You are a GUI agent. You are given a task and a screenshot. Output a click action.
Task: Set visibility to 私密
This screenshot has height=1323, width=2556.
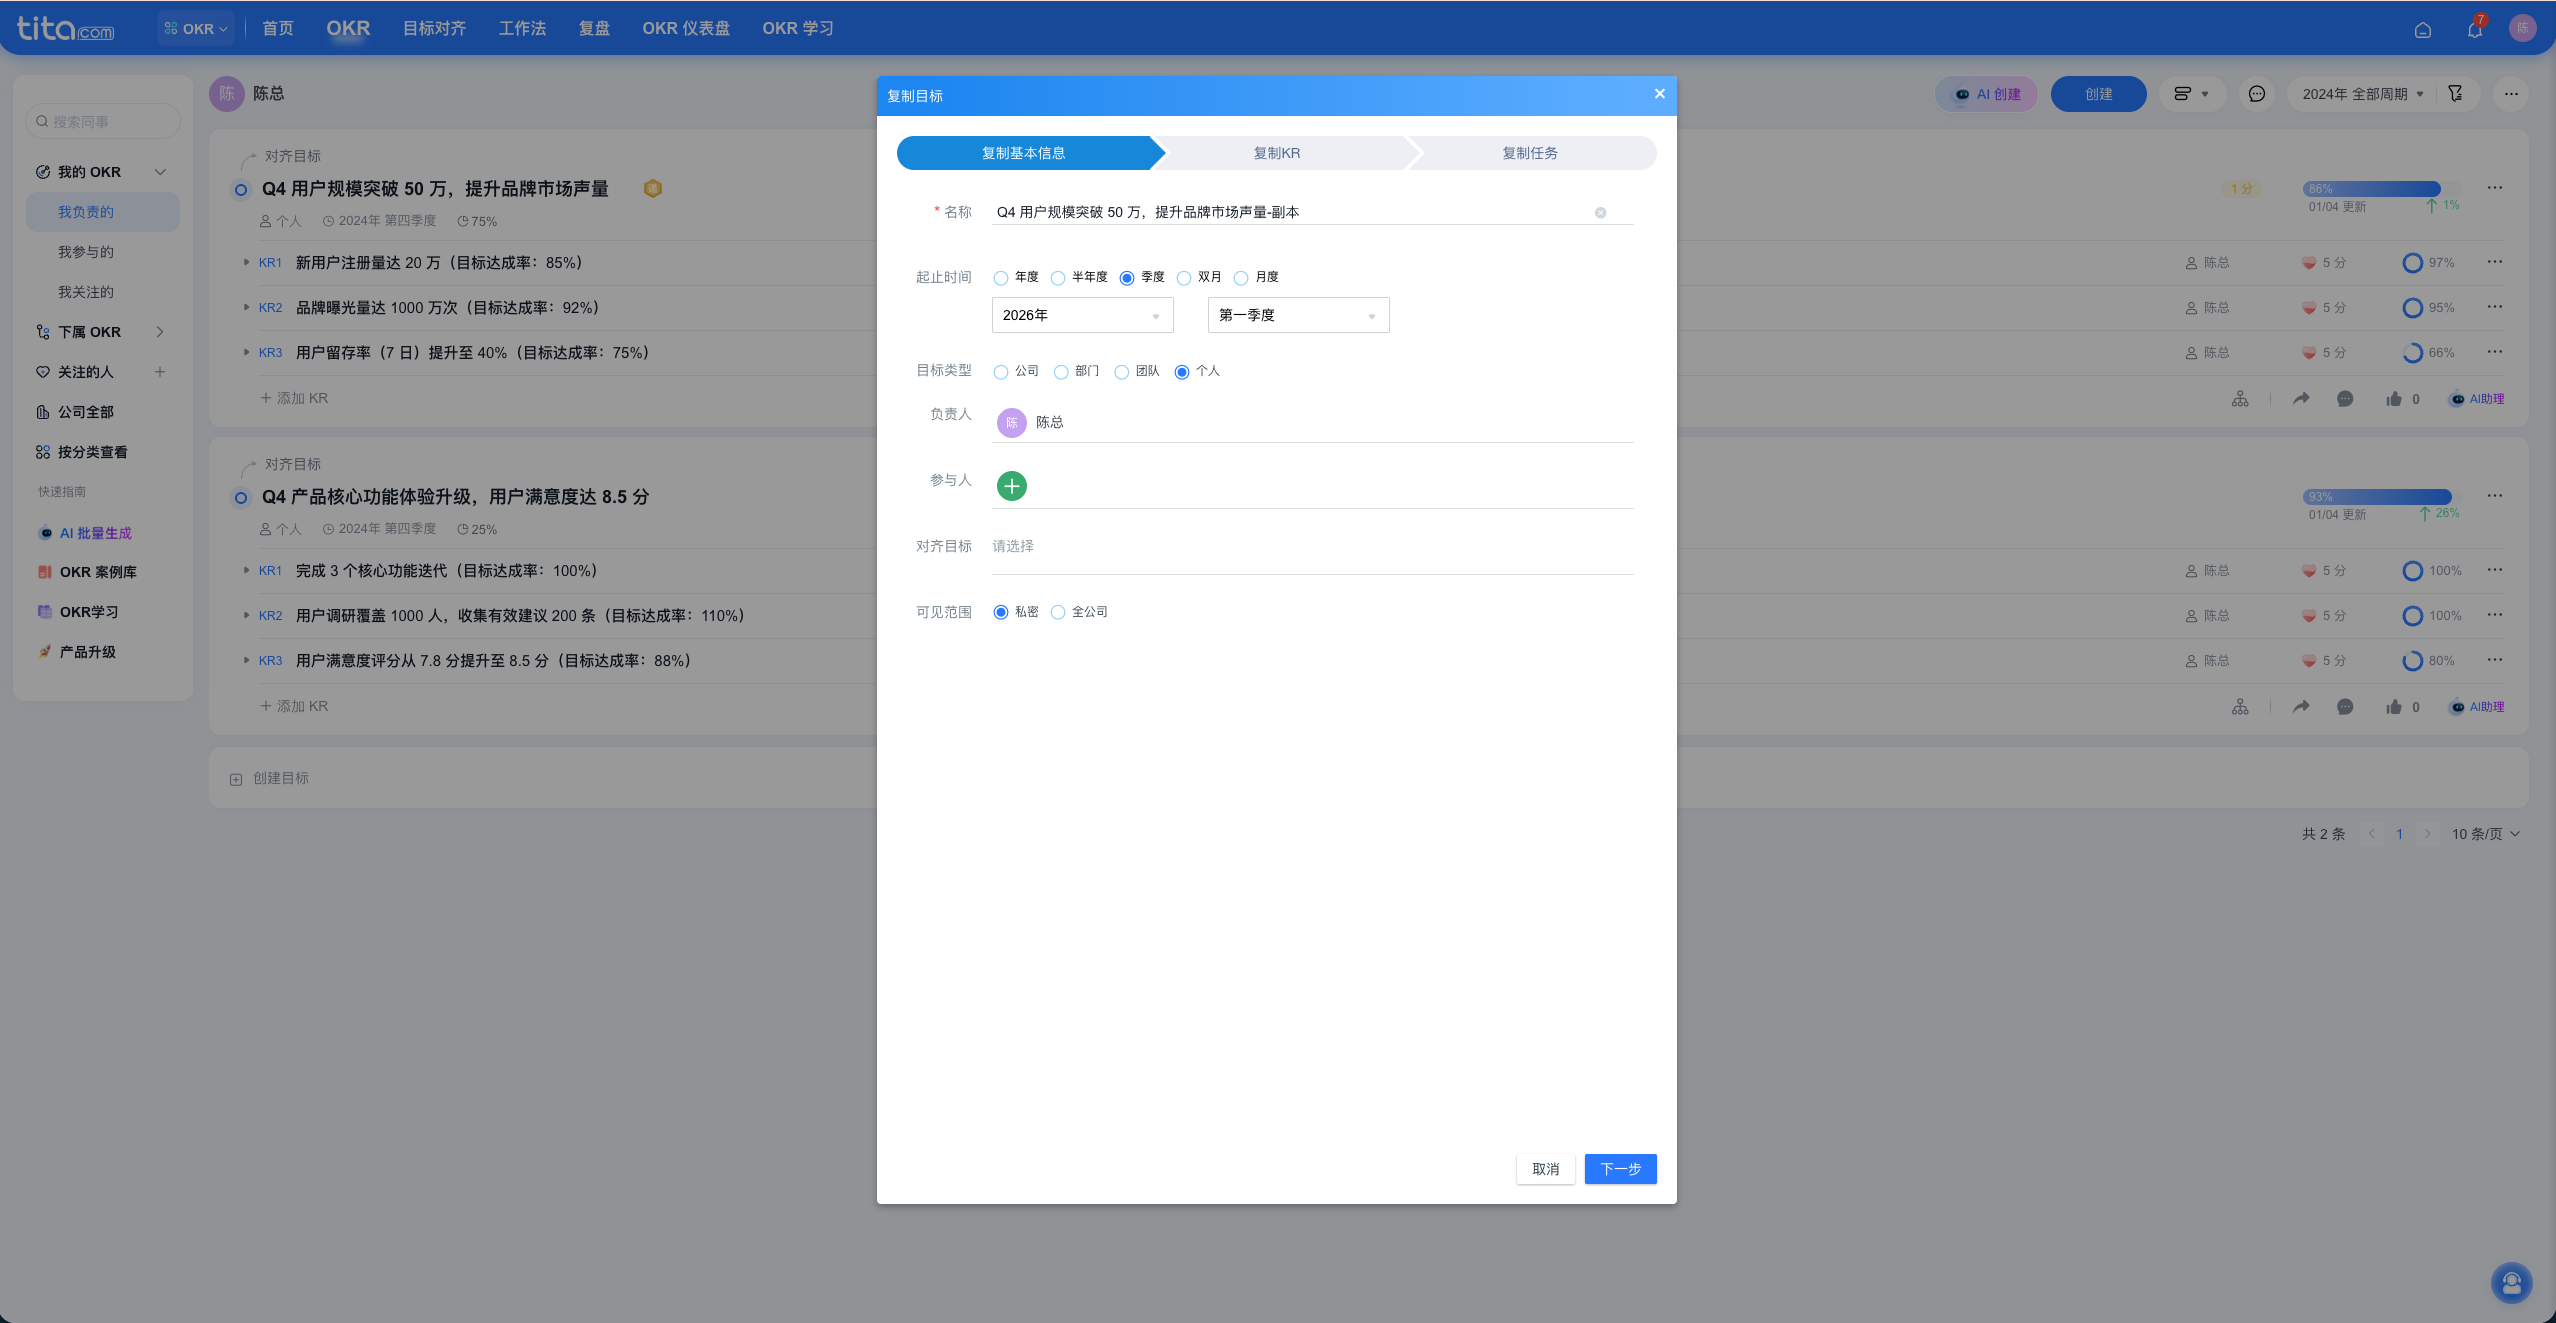tap(1000, 613)
